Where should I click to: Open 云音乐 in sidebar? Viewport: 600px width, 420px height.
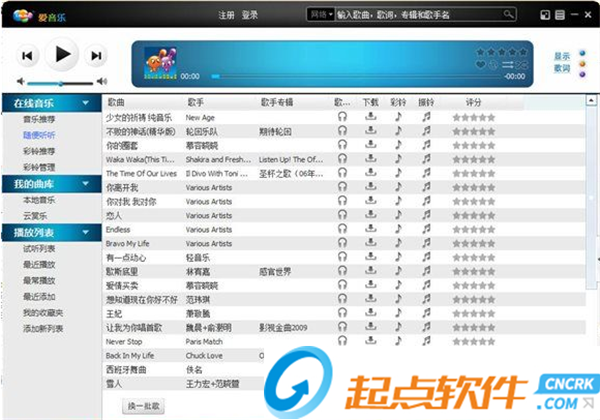pyautogui.click(x=35, y=216)
